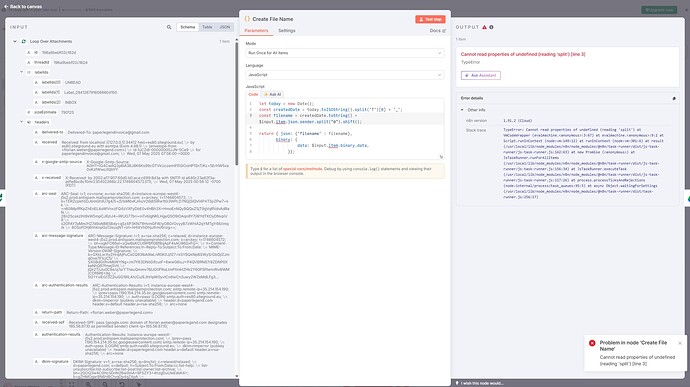Close the 'Problem in node' notification
Image resolution: width=690 pixels, height=387 pixels.
(x=680, y=343)
